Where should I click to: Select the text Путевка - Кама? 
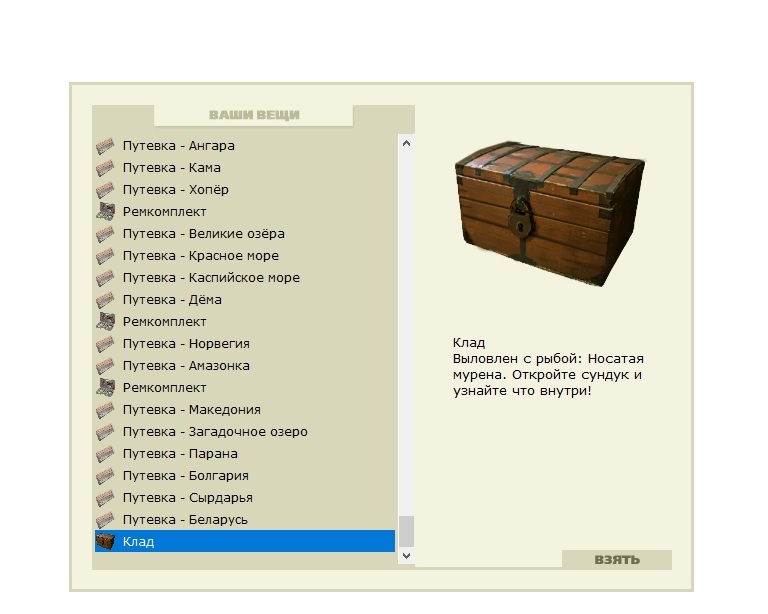[171, 168]
